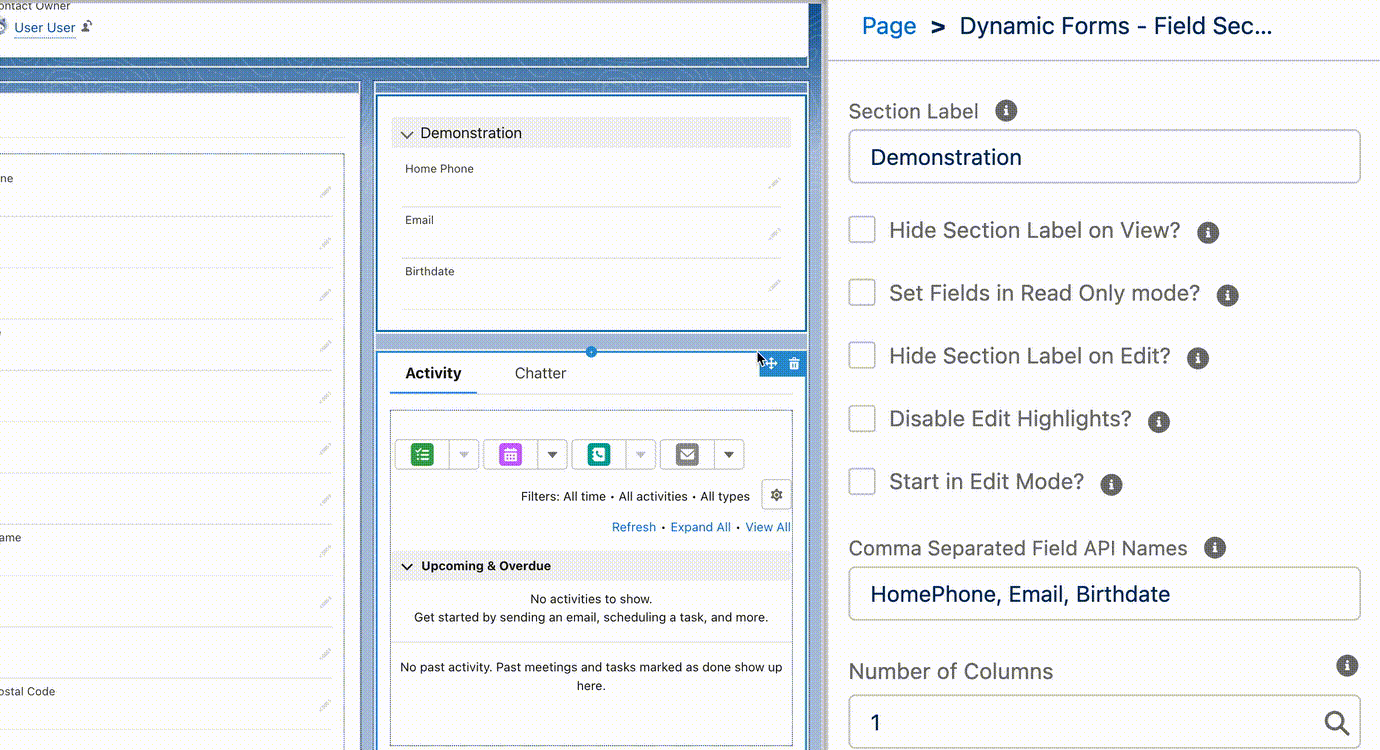The height and width of the screenshot is (750, 1380).
Task: Collapse the Demonstration section header
Action: click(x=407, y=133)
